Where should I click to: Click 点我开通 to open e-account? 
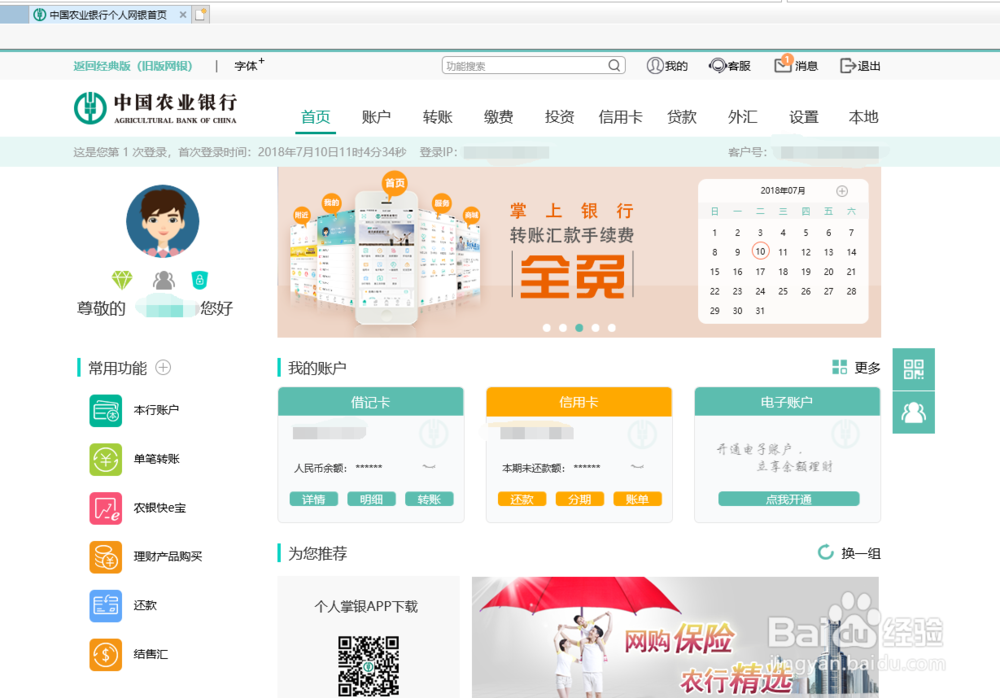tap(788, 499)
